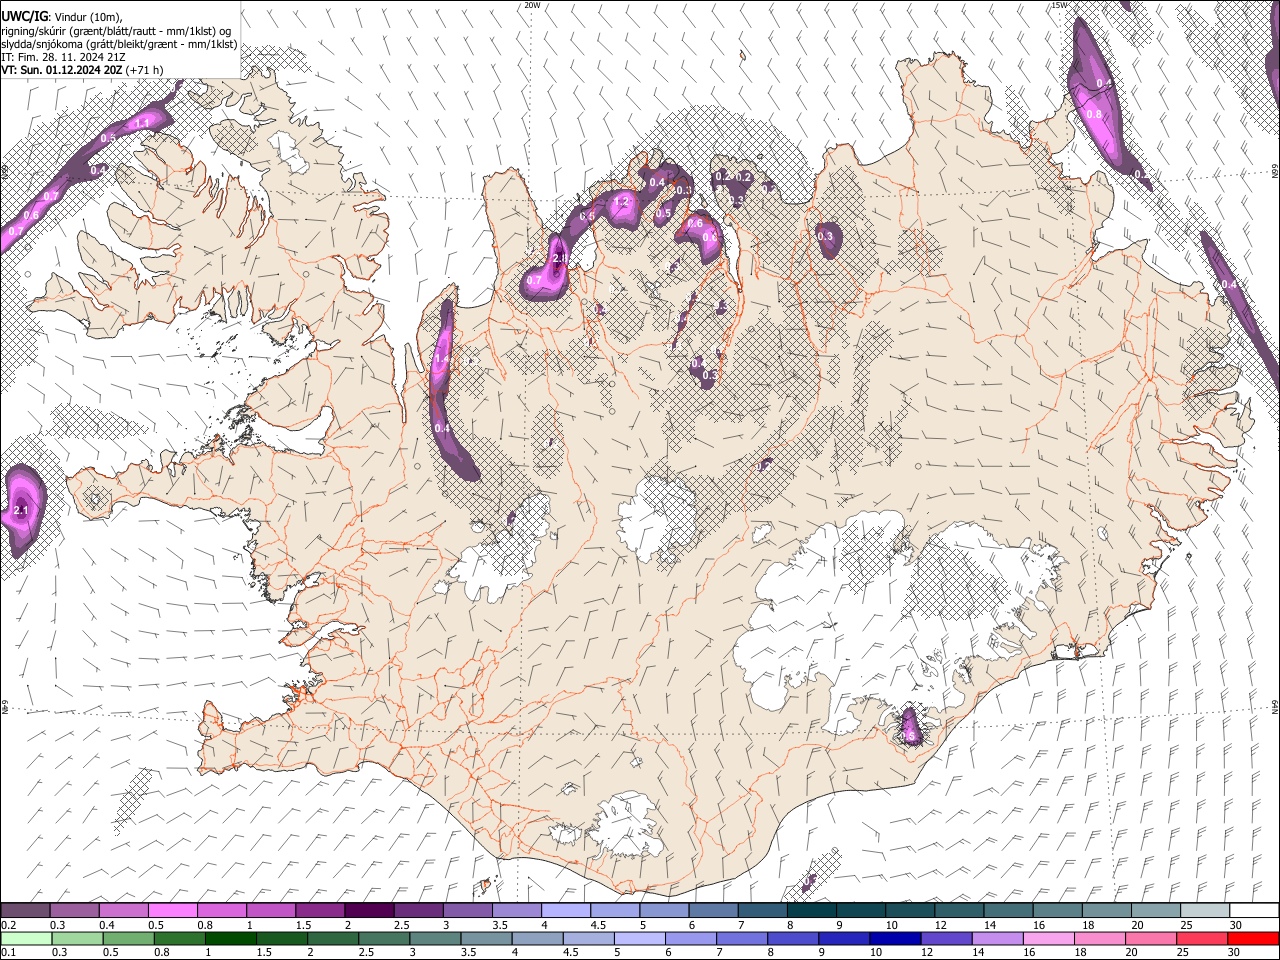Pick the lightest green 0.1–0.3 swatch in lower legend

point(26,938)
